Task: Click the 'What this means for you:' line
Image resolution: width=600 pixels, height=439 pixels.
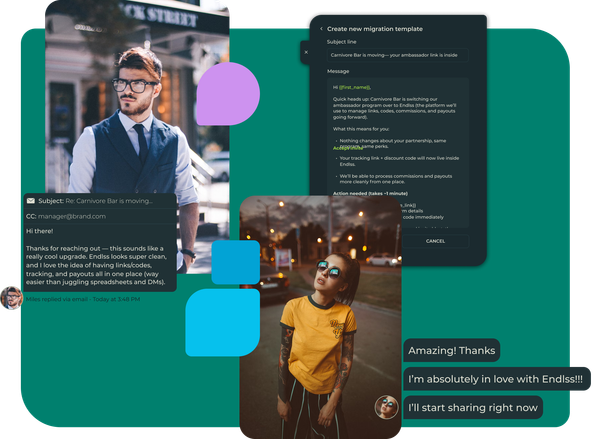Action: [x=361, y=129]
